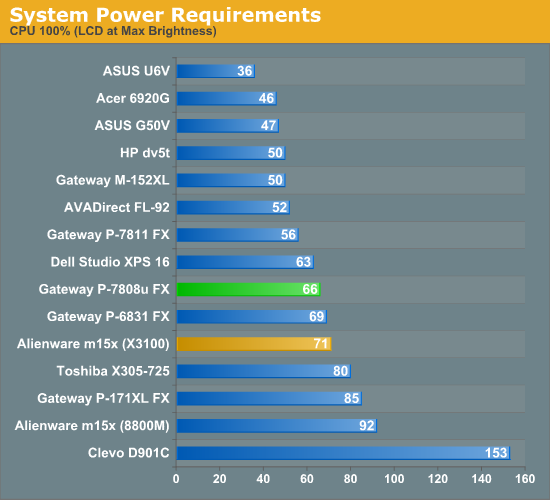
Task: Select the 'Gateway M-152XL' label
Action: point(113,180)
